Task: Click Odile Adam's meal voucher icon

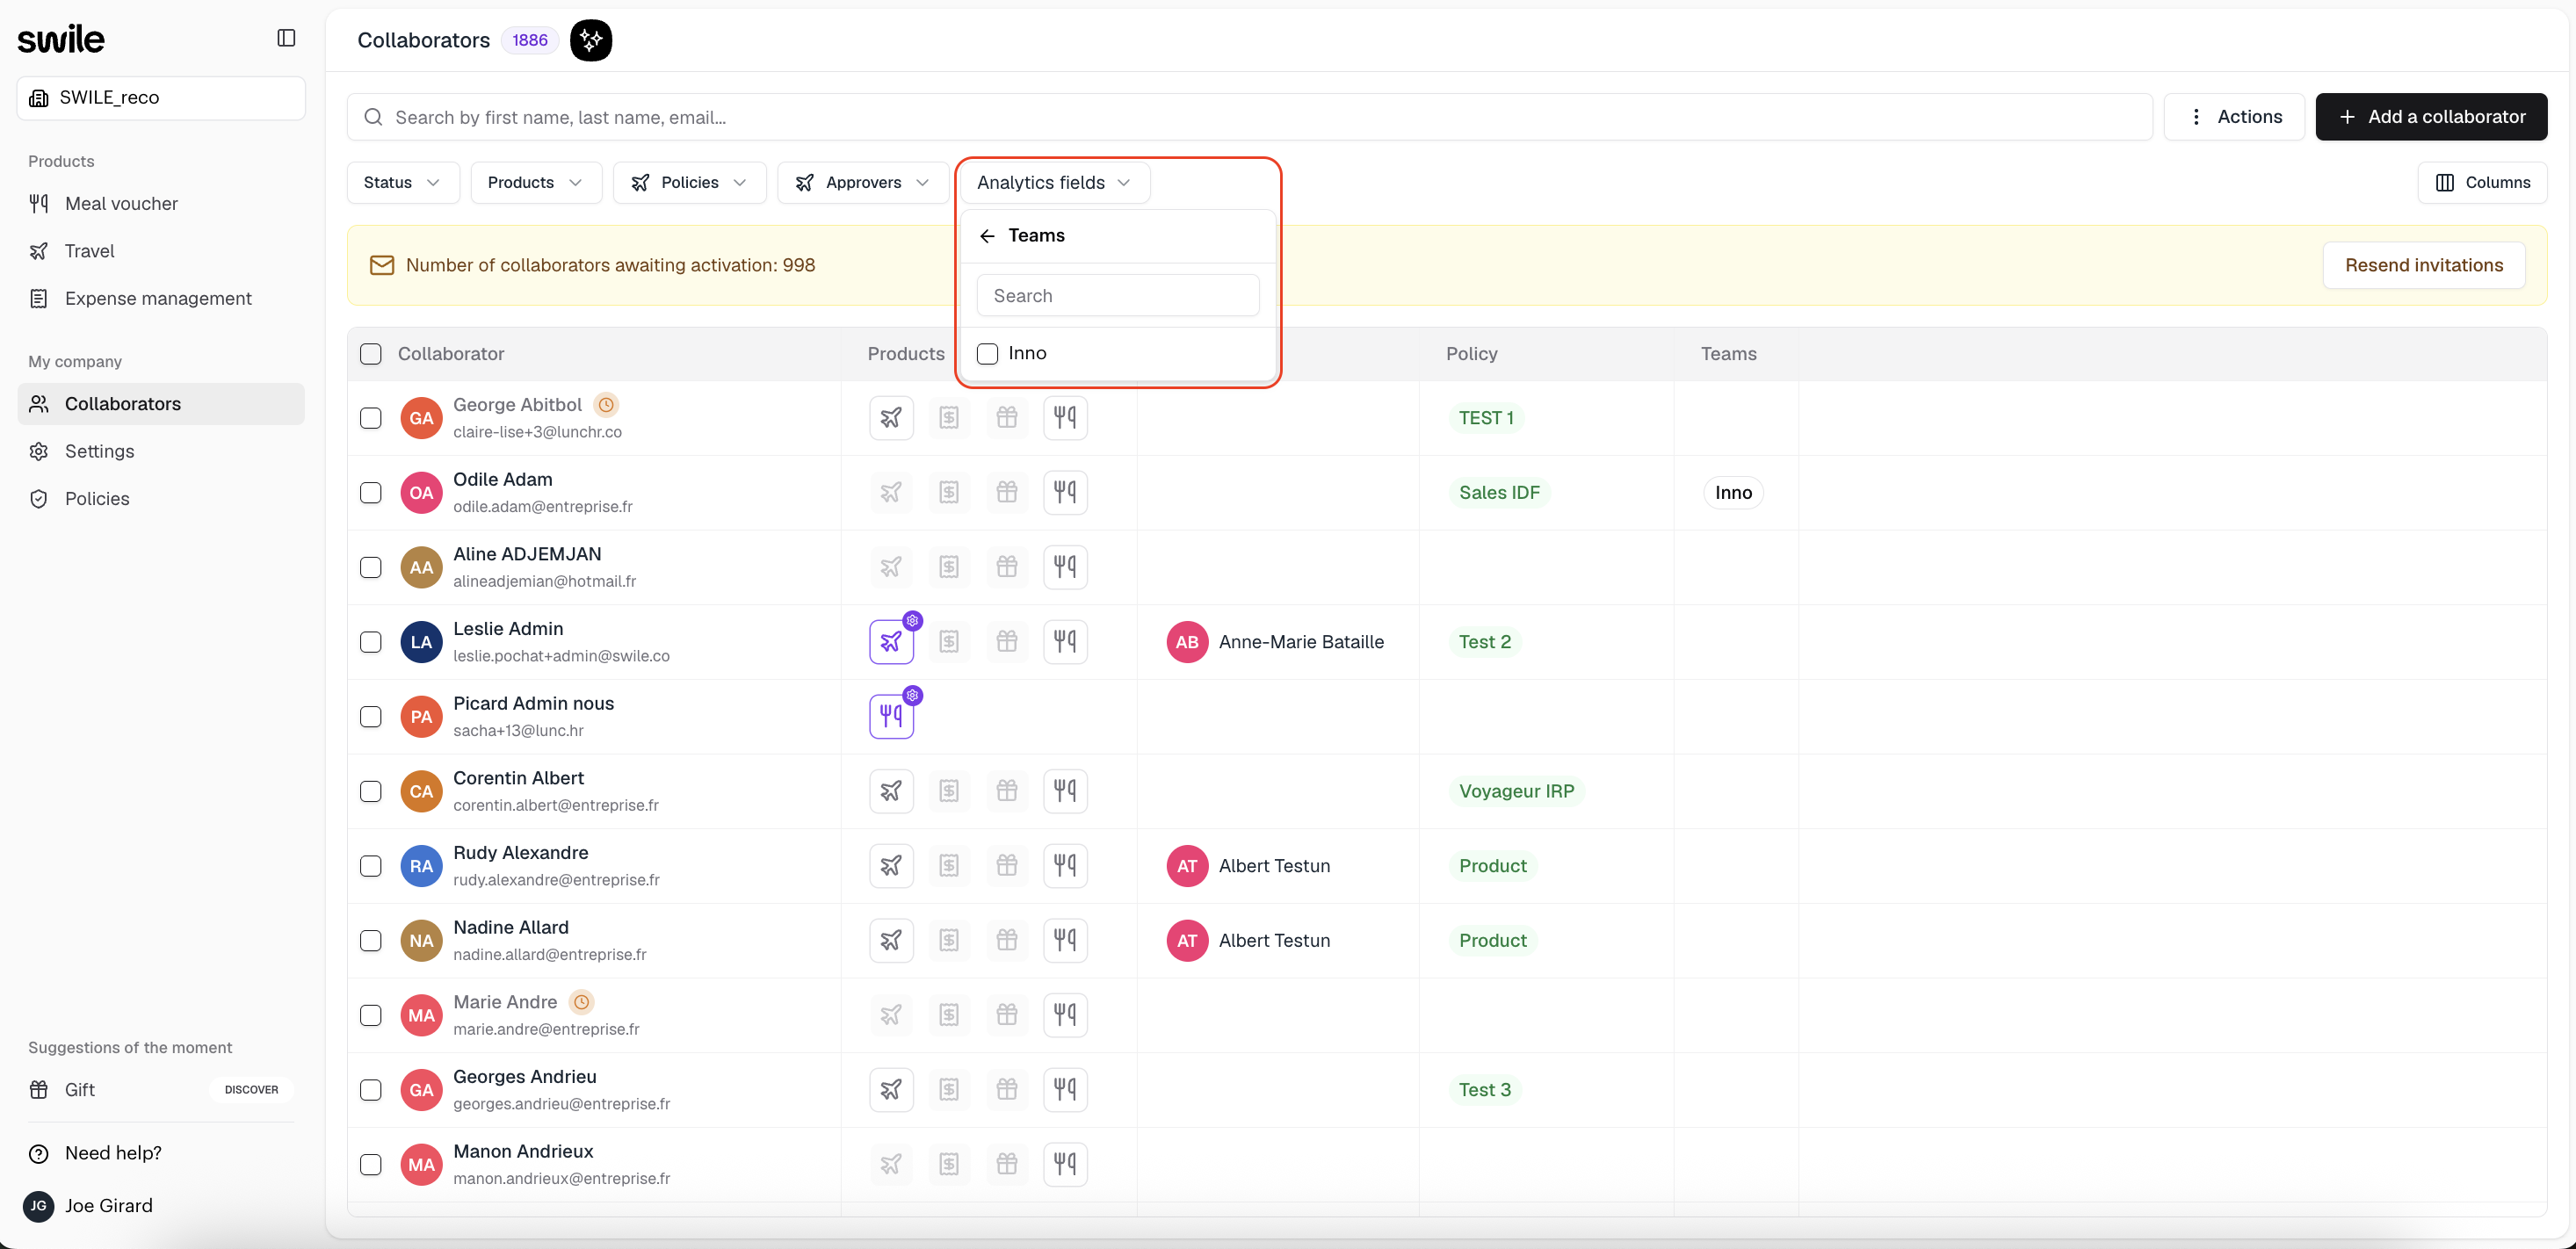Action: (x=1065, y=493)
